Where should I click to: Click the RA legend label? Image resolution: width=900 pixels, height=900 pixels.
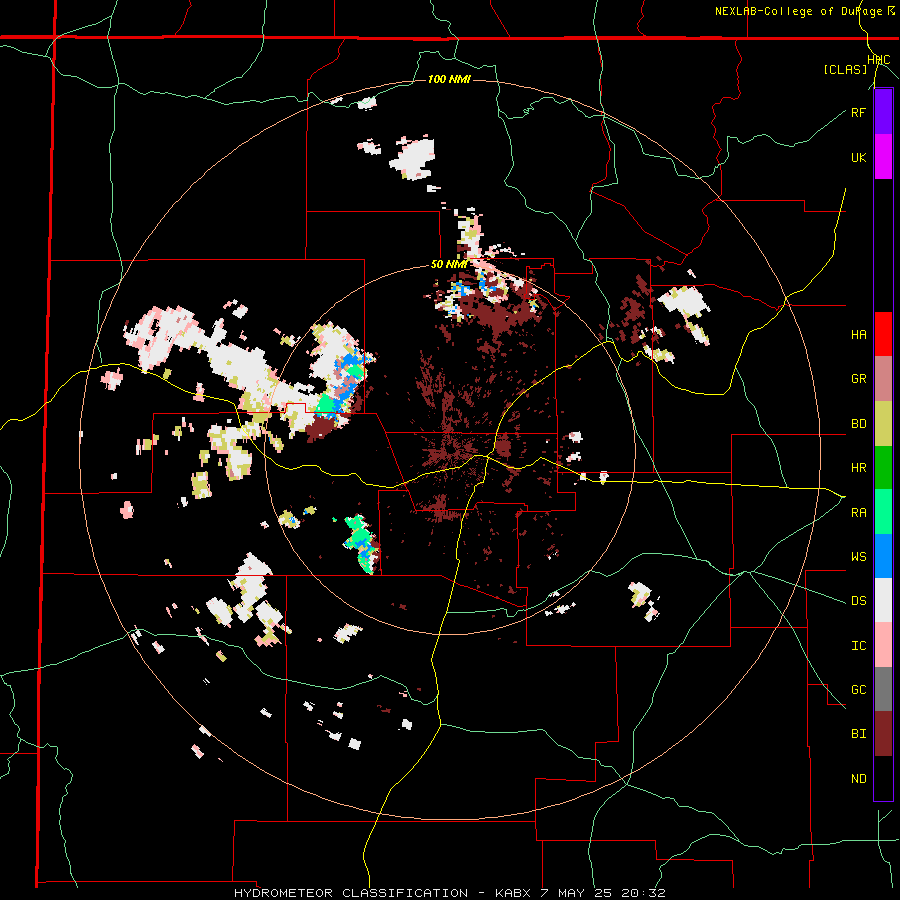pos(858,513)
